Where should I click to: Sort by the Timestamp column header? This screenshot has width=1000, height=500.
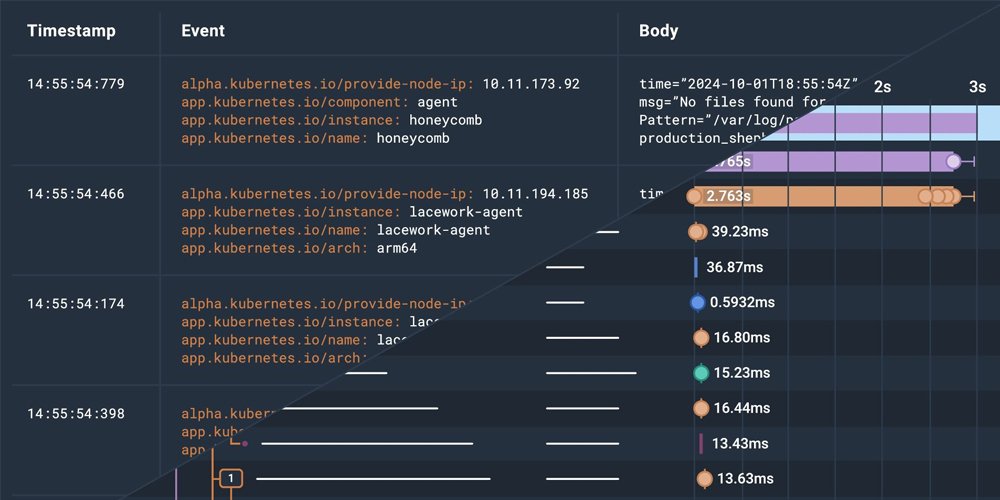71,31
